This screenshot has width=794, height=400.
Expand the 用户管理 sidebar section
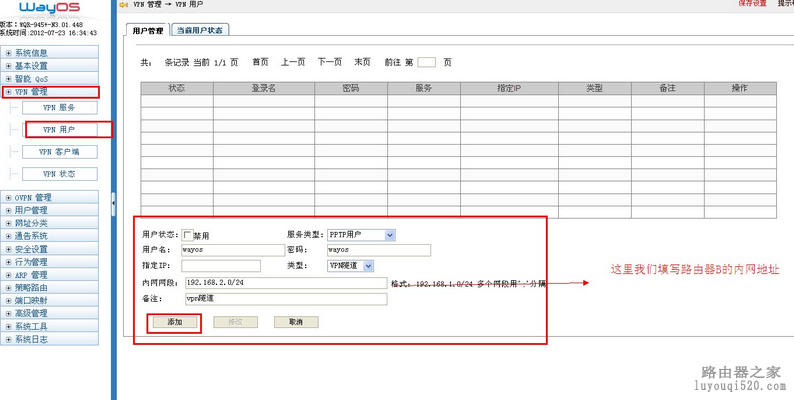coord(50,210)
